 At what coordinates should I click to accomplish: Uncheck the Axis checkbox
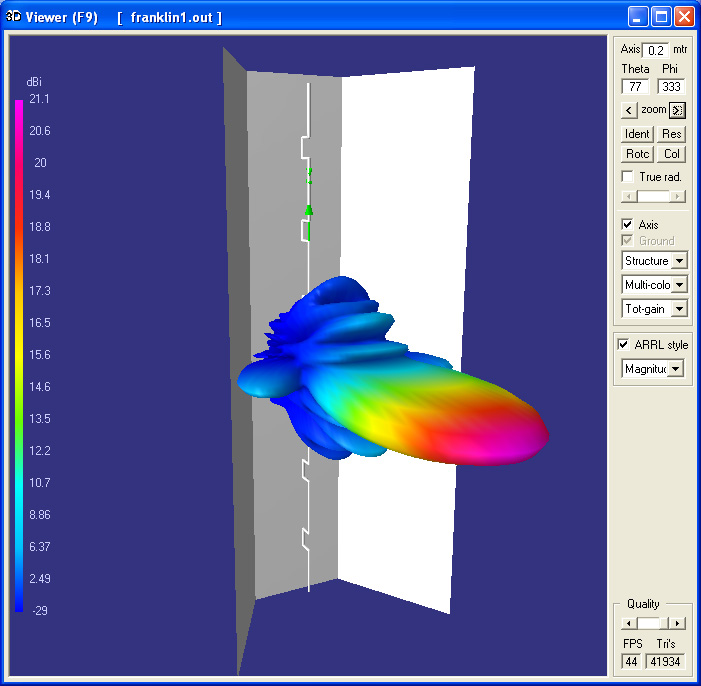pos(627,224)
